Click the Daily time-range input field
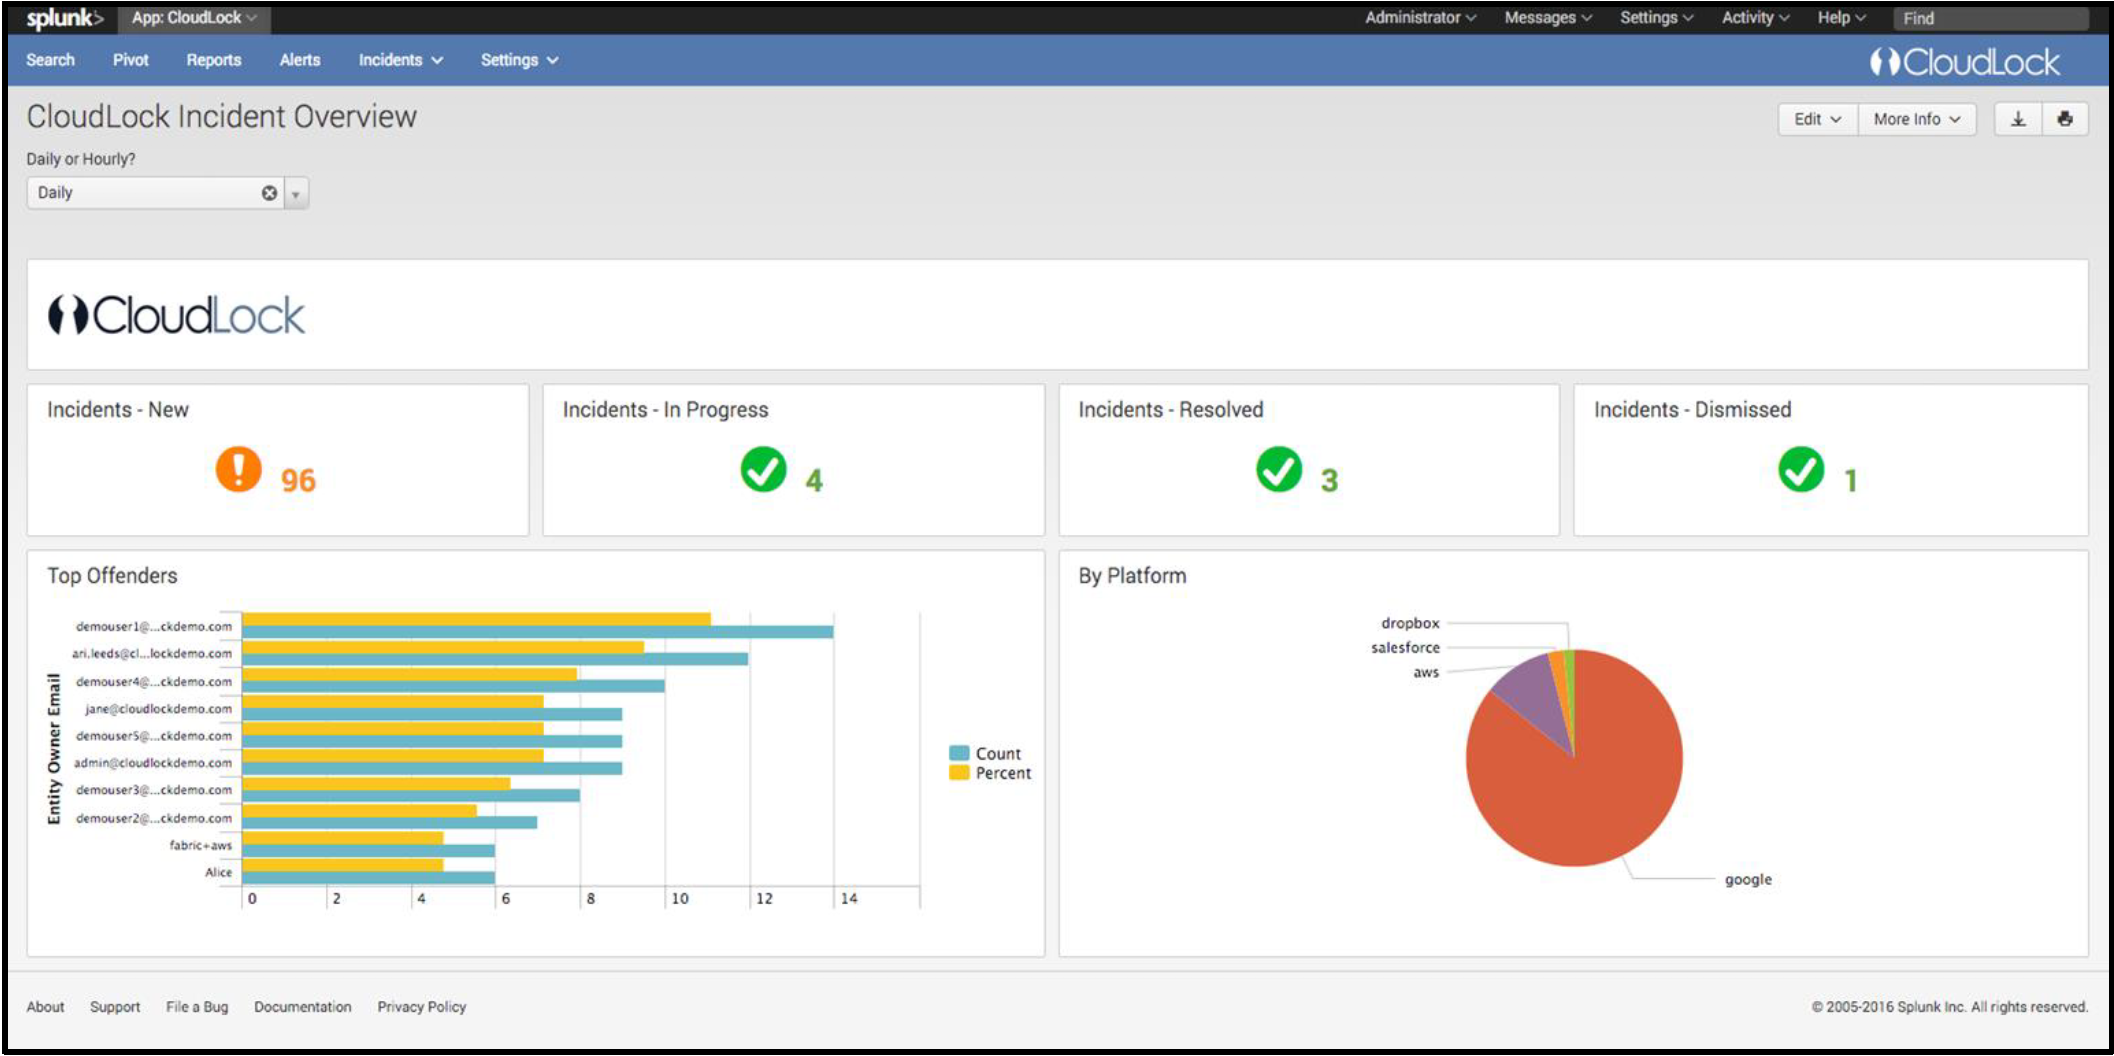 point(155,193)
